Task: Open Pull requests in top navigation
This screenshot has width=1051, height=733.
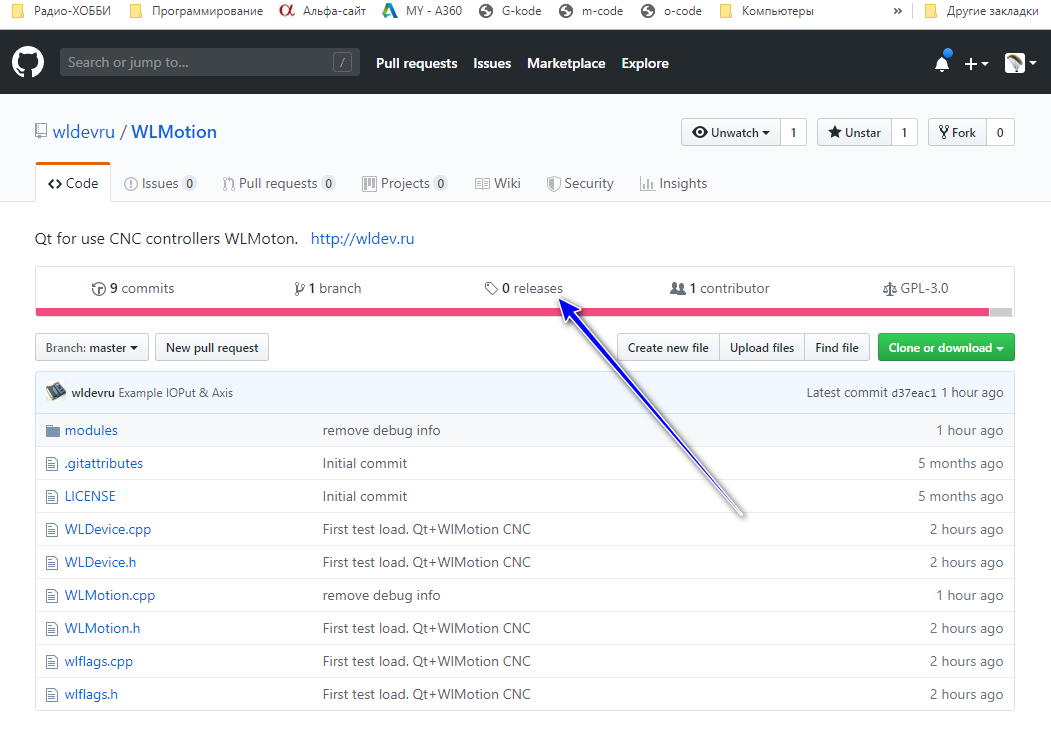Action: coord(416,63)
